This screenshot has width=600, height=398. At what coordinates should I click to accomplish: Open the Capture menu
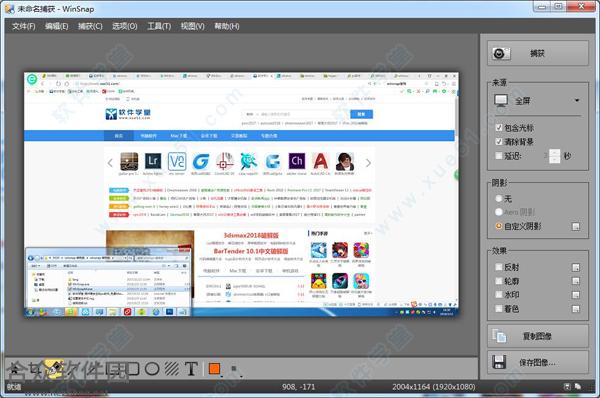90,26
